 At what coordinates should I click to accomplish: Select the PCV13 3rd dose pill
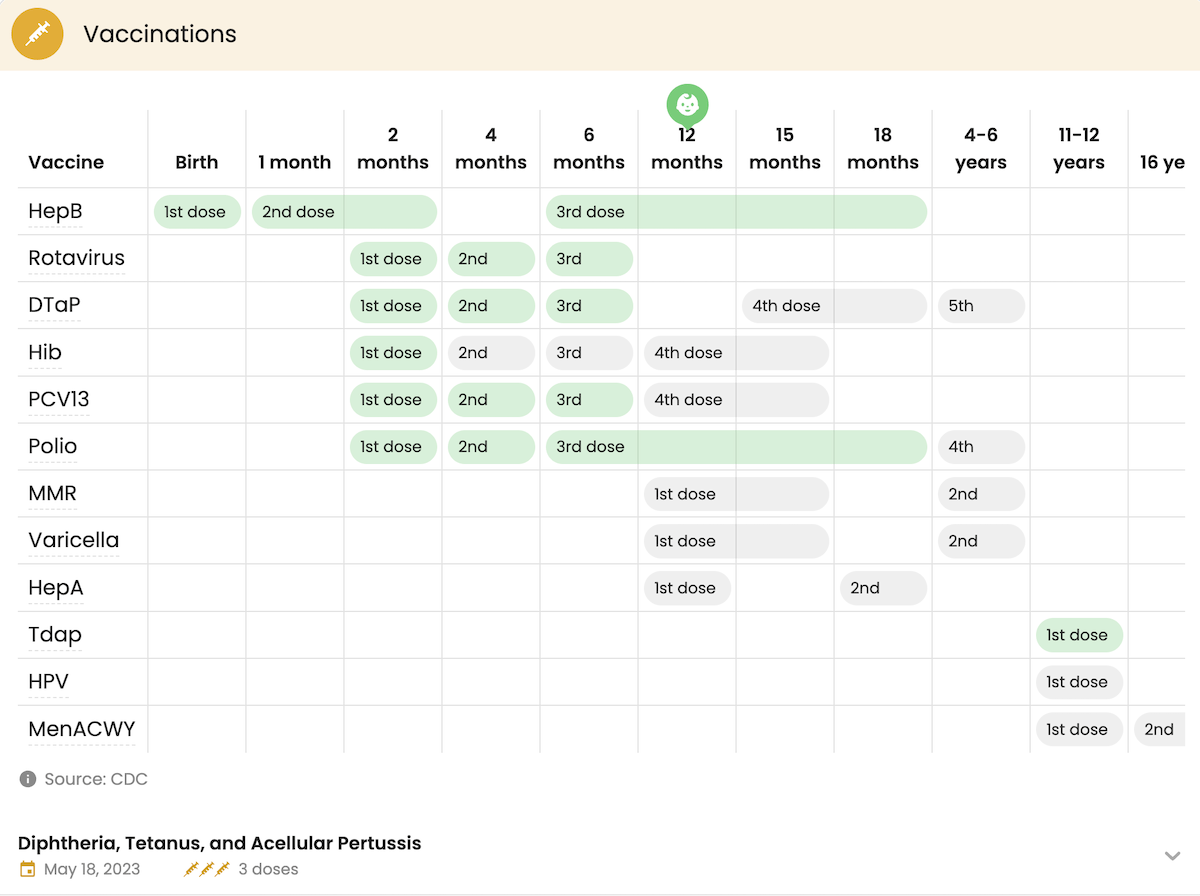[x=589, y=400]
